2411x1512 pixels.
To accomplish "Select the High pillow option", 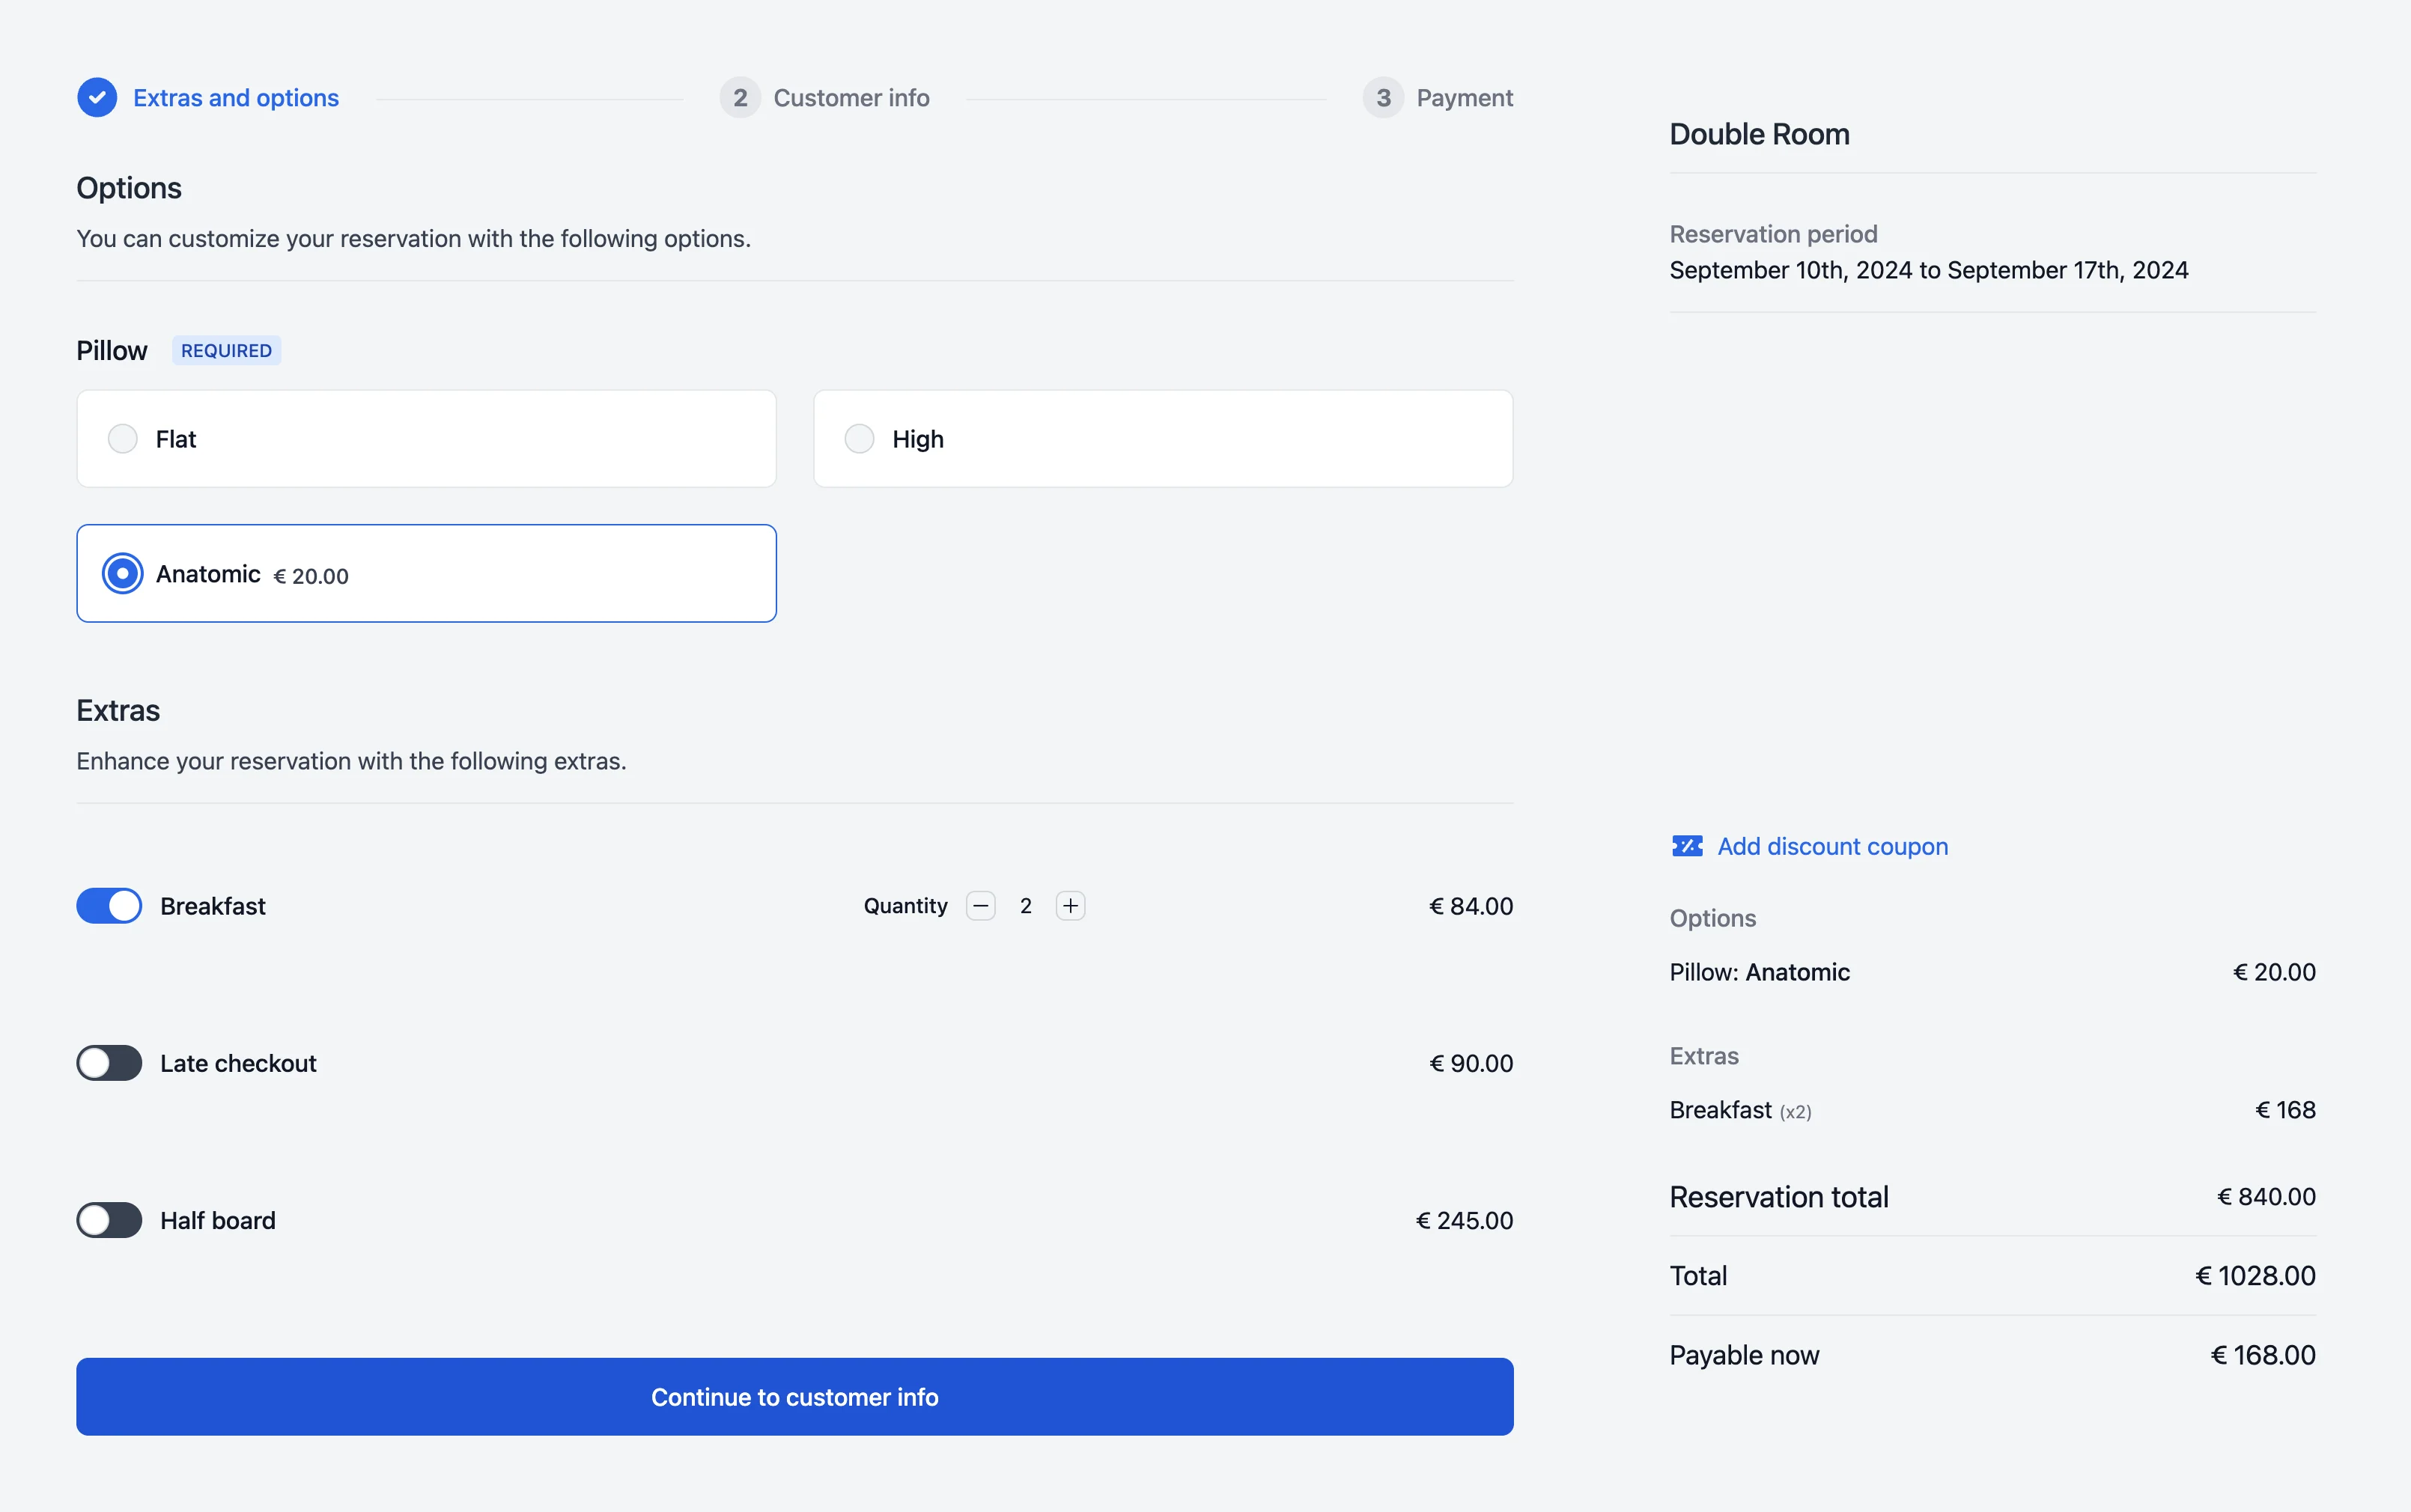I will 859,438.
